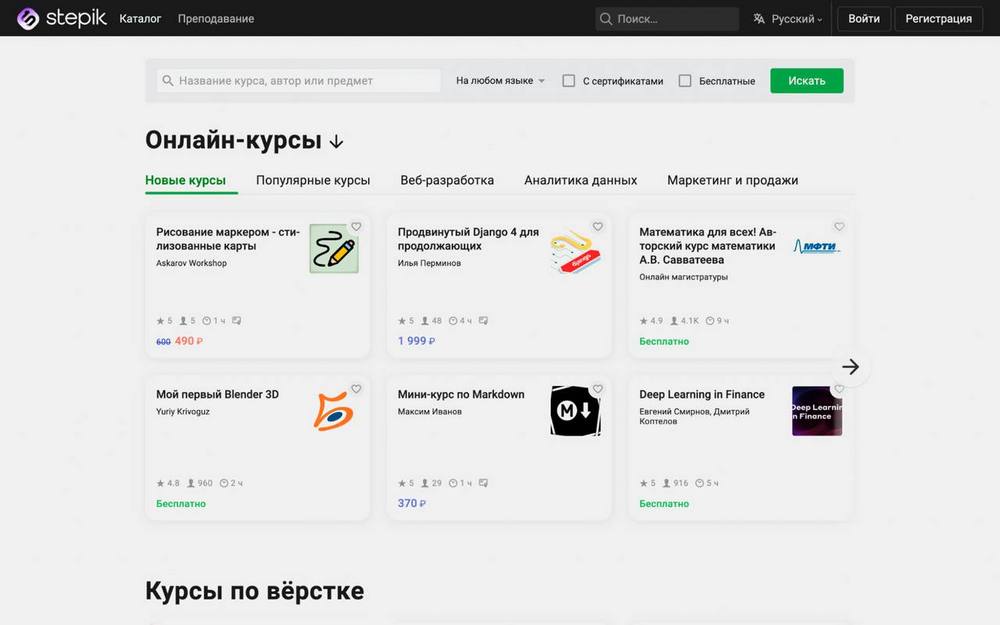The height and width of the screenshot is (625, 1000).
Task: Open the На любом языке dropdown
Action: coord(500,81)
